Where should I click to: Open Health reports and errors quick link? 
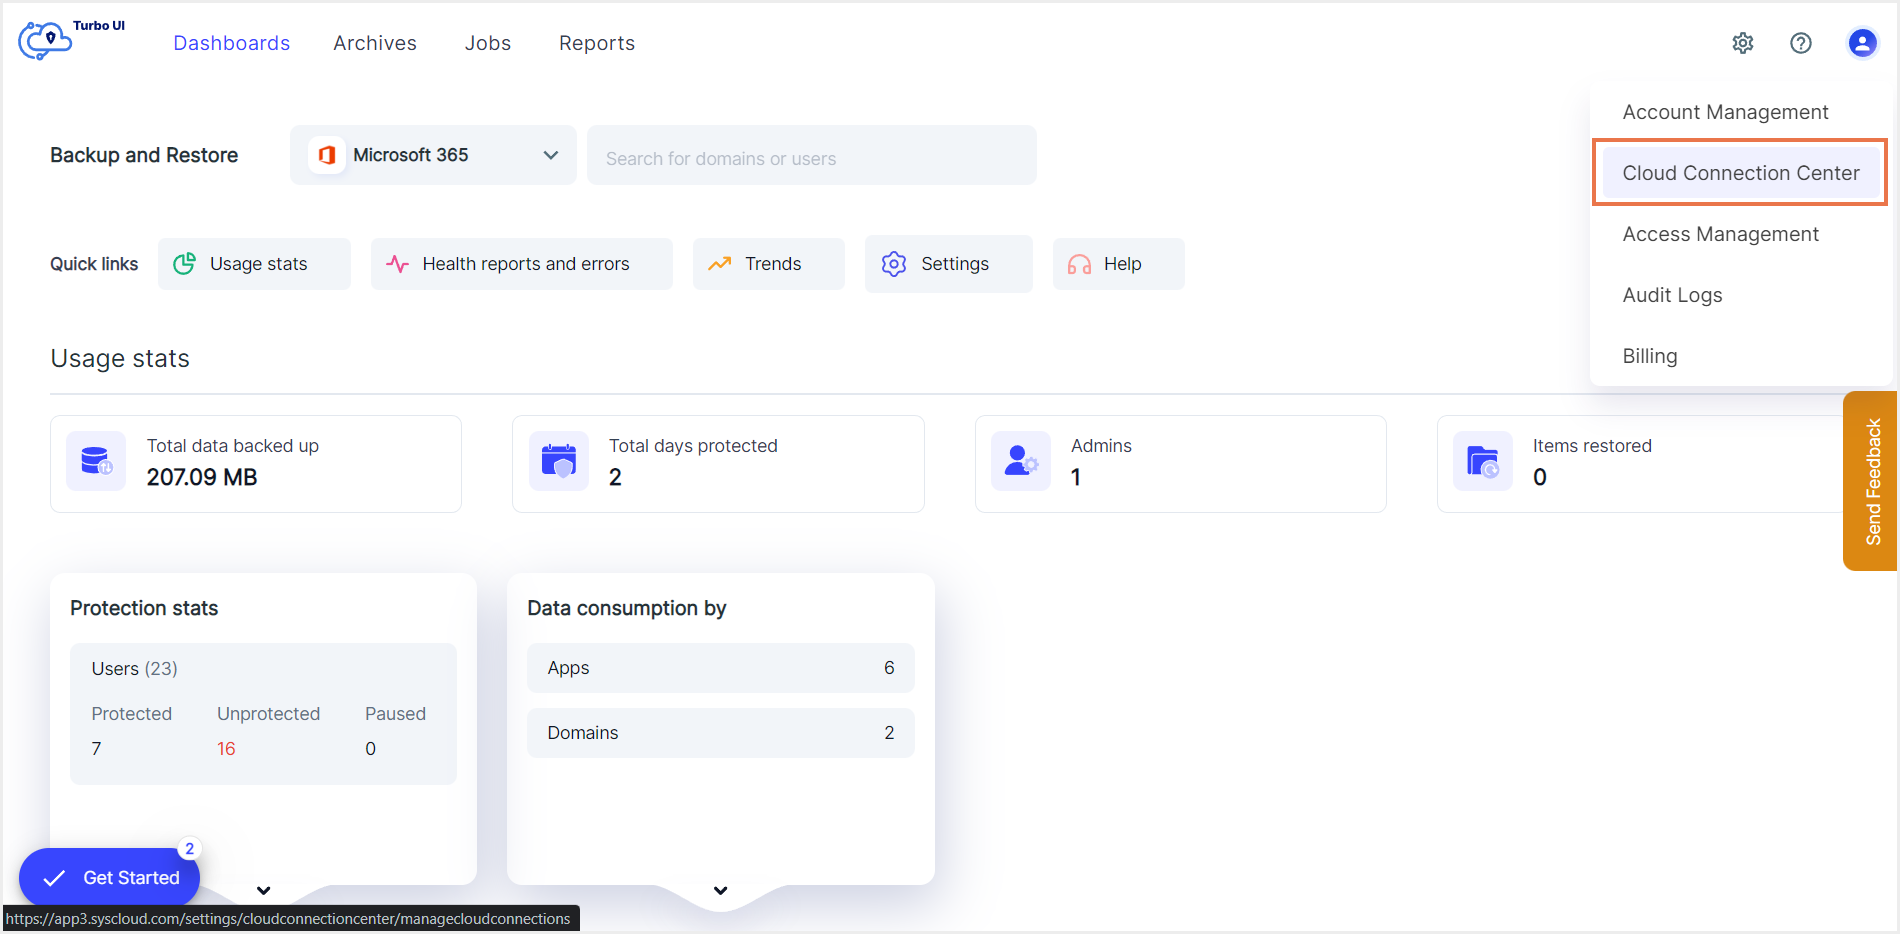click(522, 264)
